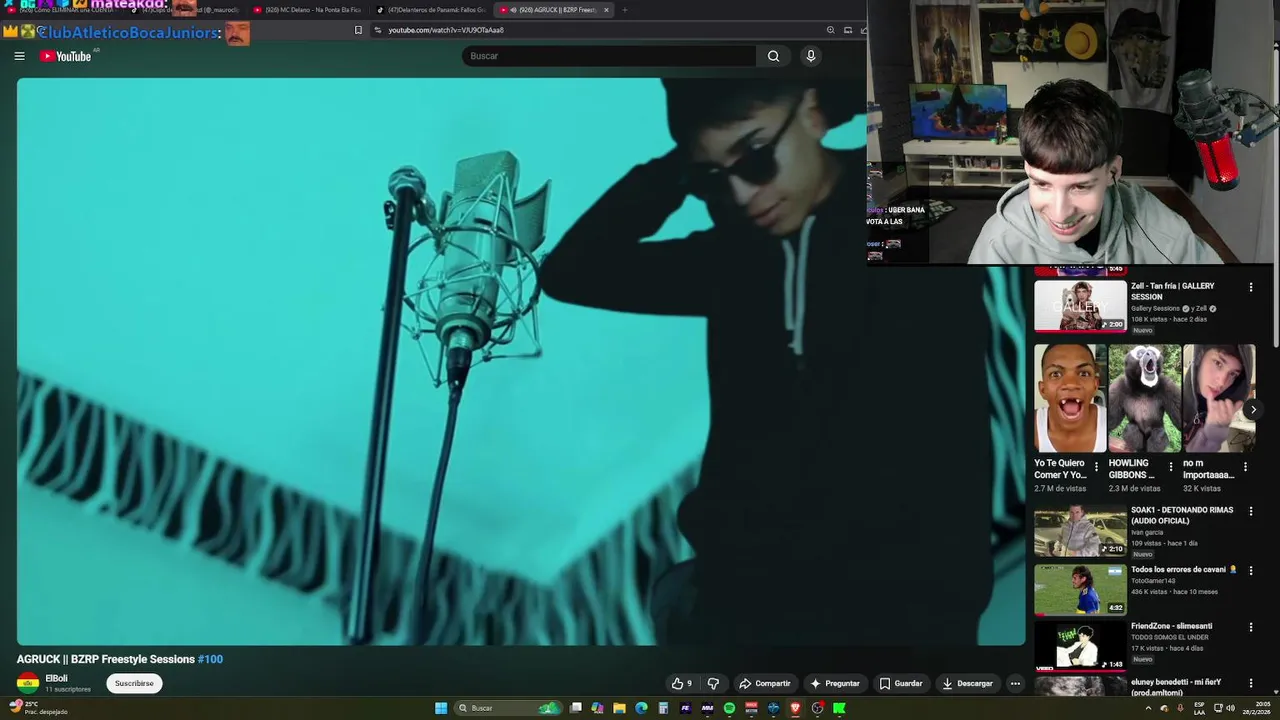The height and width of the screenshot is (720, 1280).
Task: Launch Microsoft Edge from the taskbar
Action: click(641, 708)
